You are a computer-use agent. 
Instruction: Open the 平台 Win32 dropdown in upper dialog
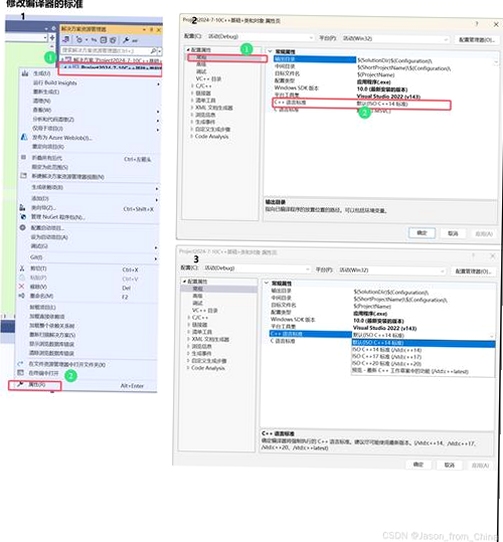395,38
